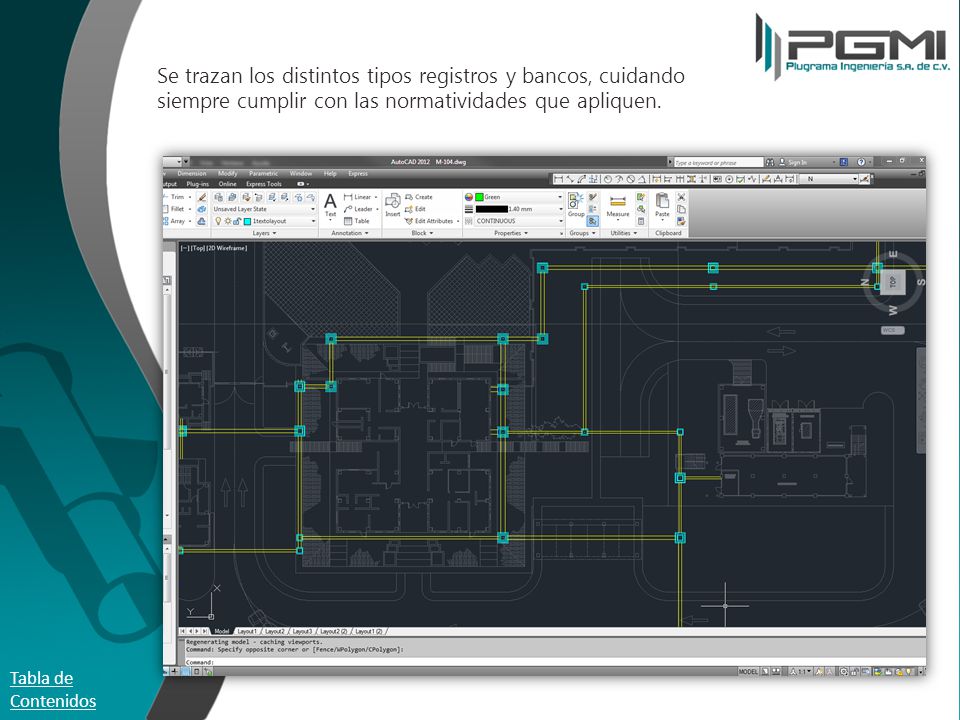Open the Modify menu
The image size is (960, 720).
(227, 173)
